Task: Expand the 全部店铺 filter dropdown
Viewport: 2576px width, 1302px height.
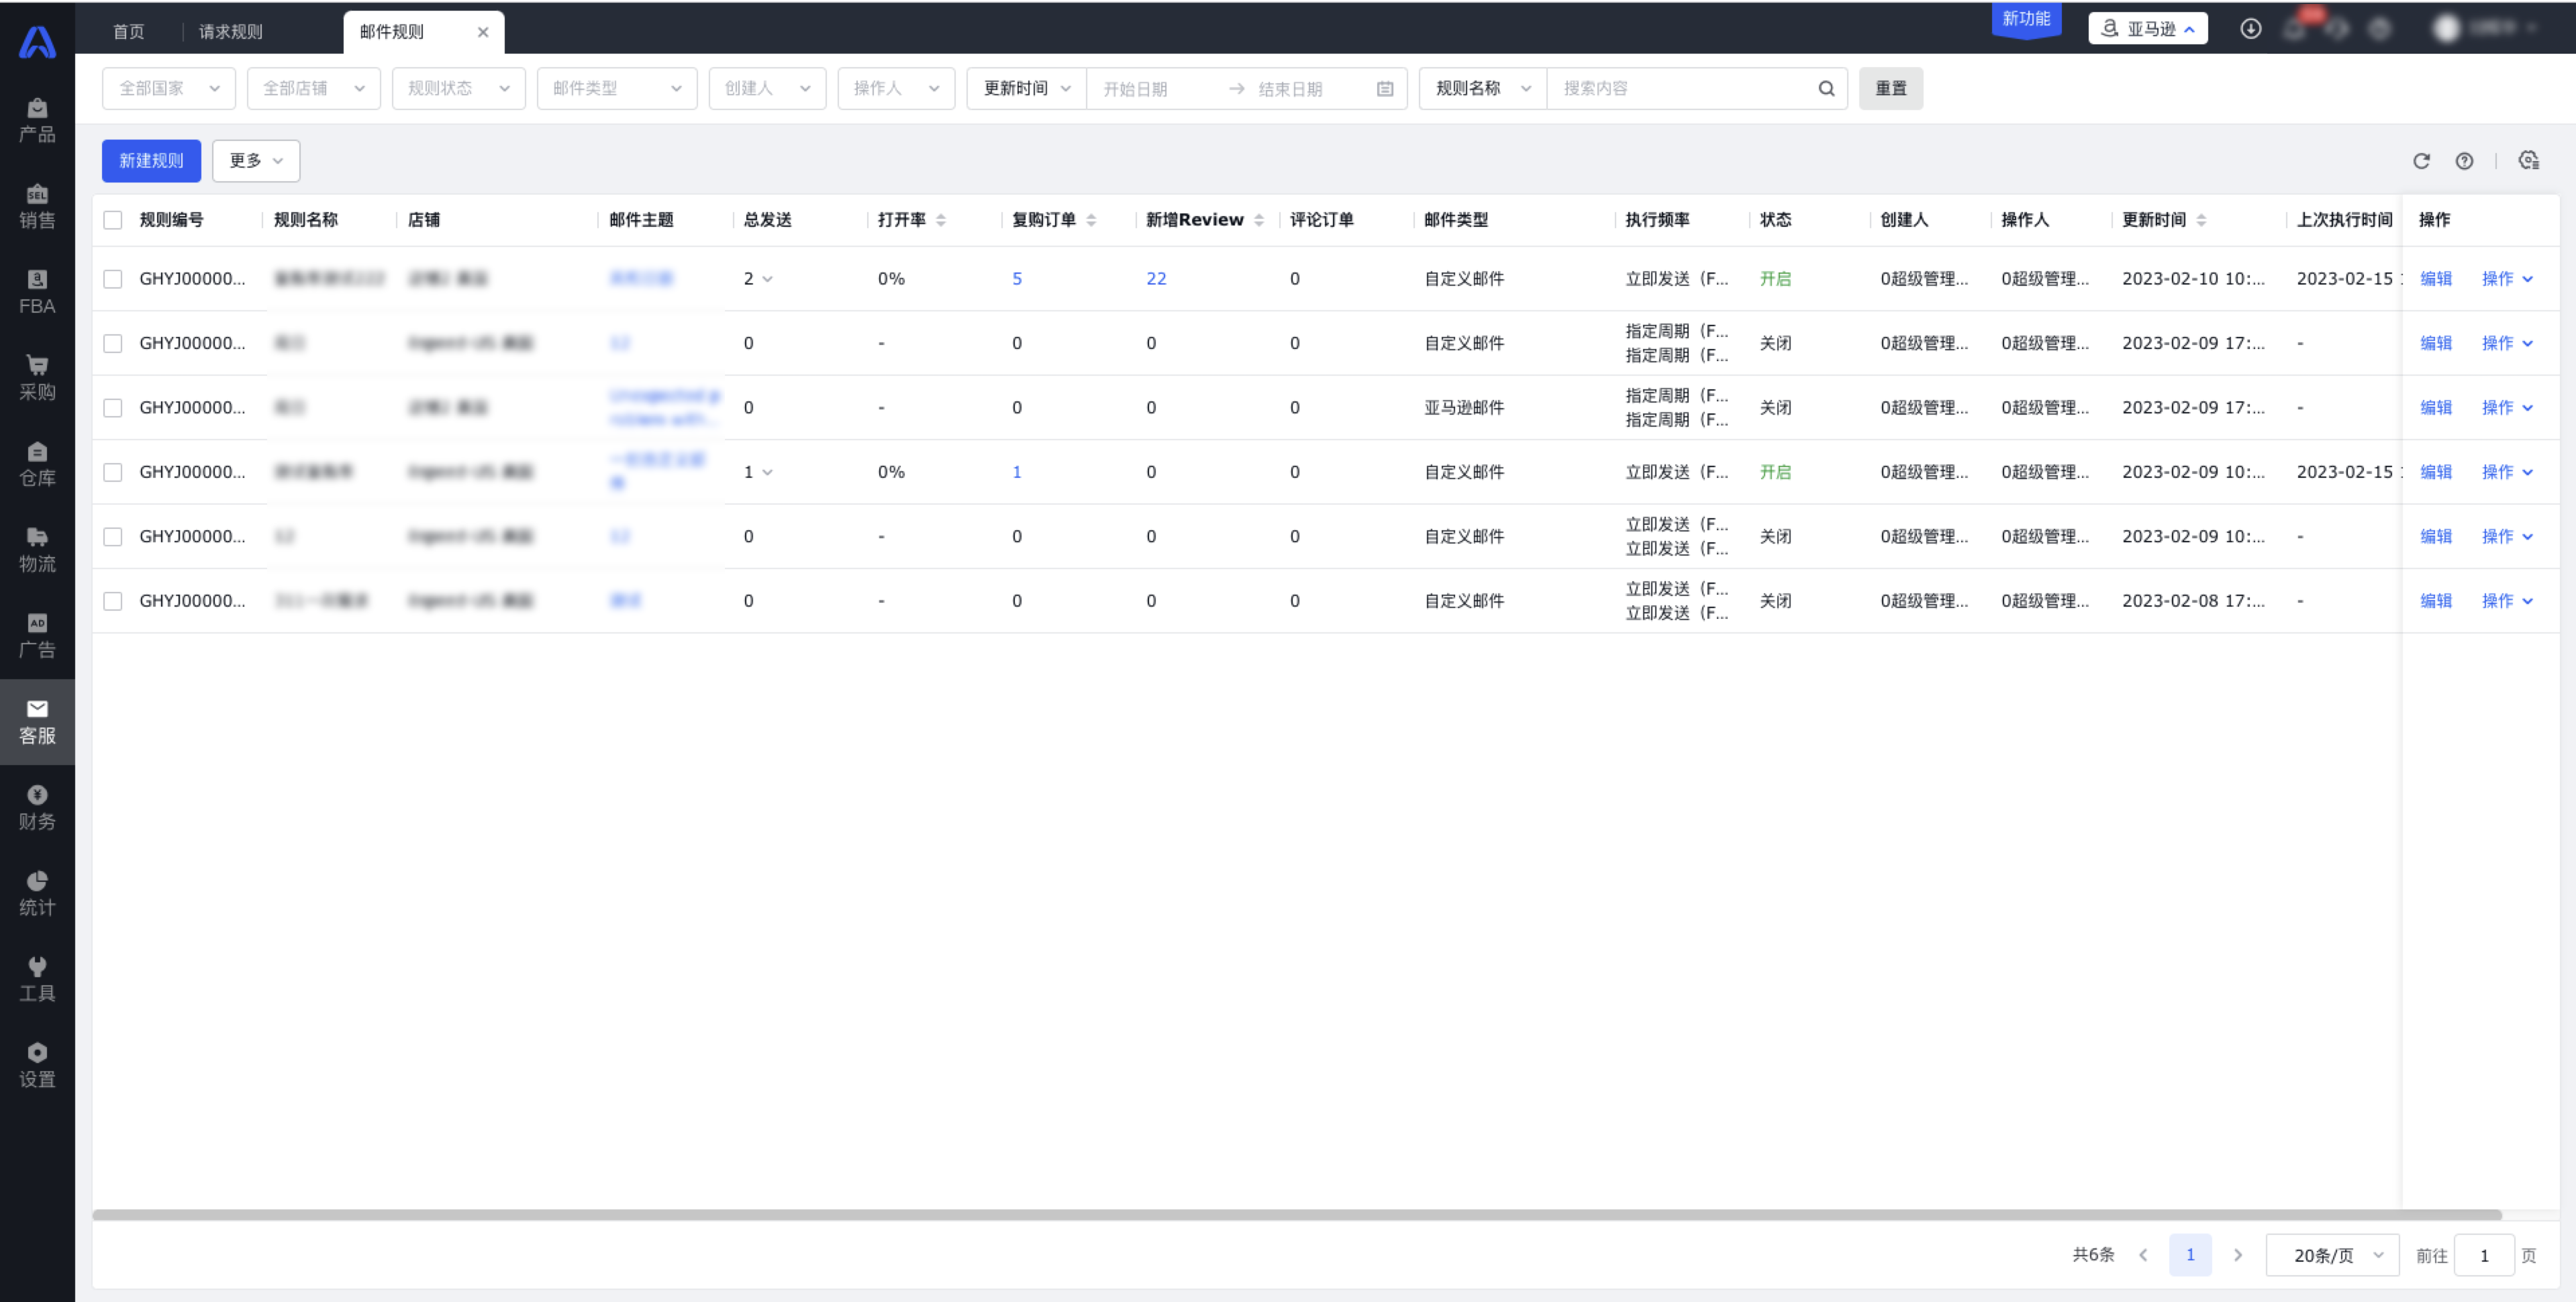Action: 313,88
